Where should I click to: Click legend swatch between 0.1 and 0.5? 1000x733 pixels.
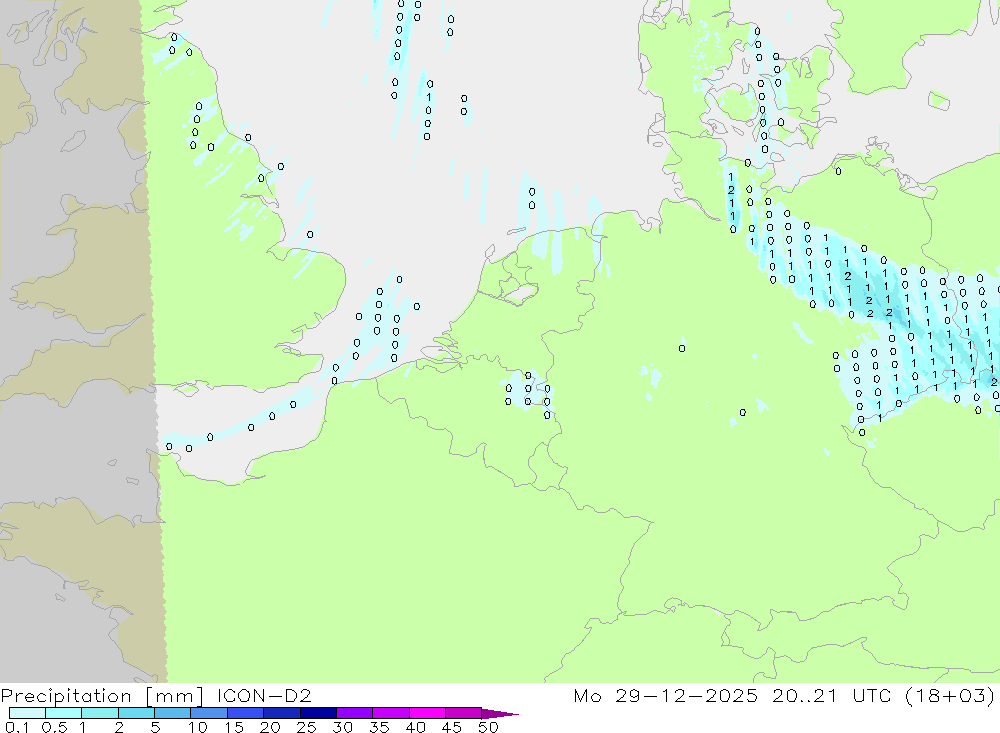point(27,713)
